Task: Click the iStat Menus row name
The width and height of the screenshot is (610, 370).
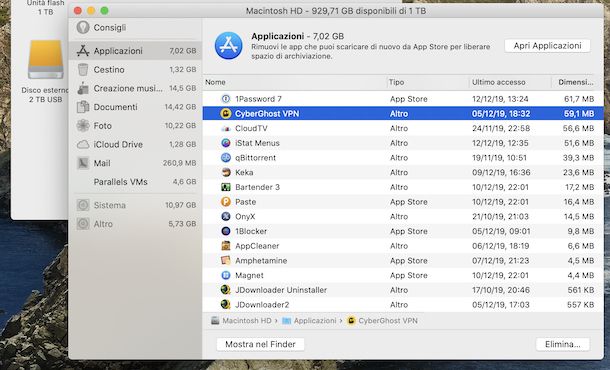Action: 257,143
